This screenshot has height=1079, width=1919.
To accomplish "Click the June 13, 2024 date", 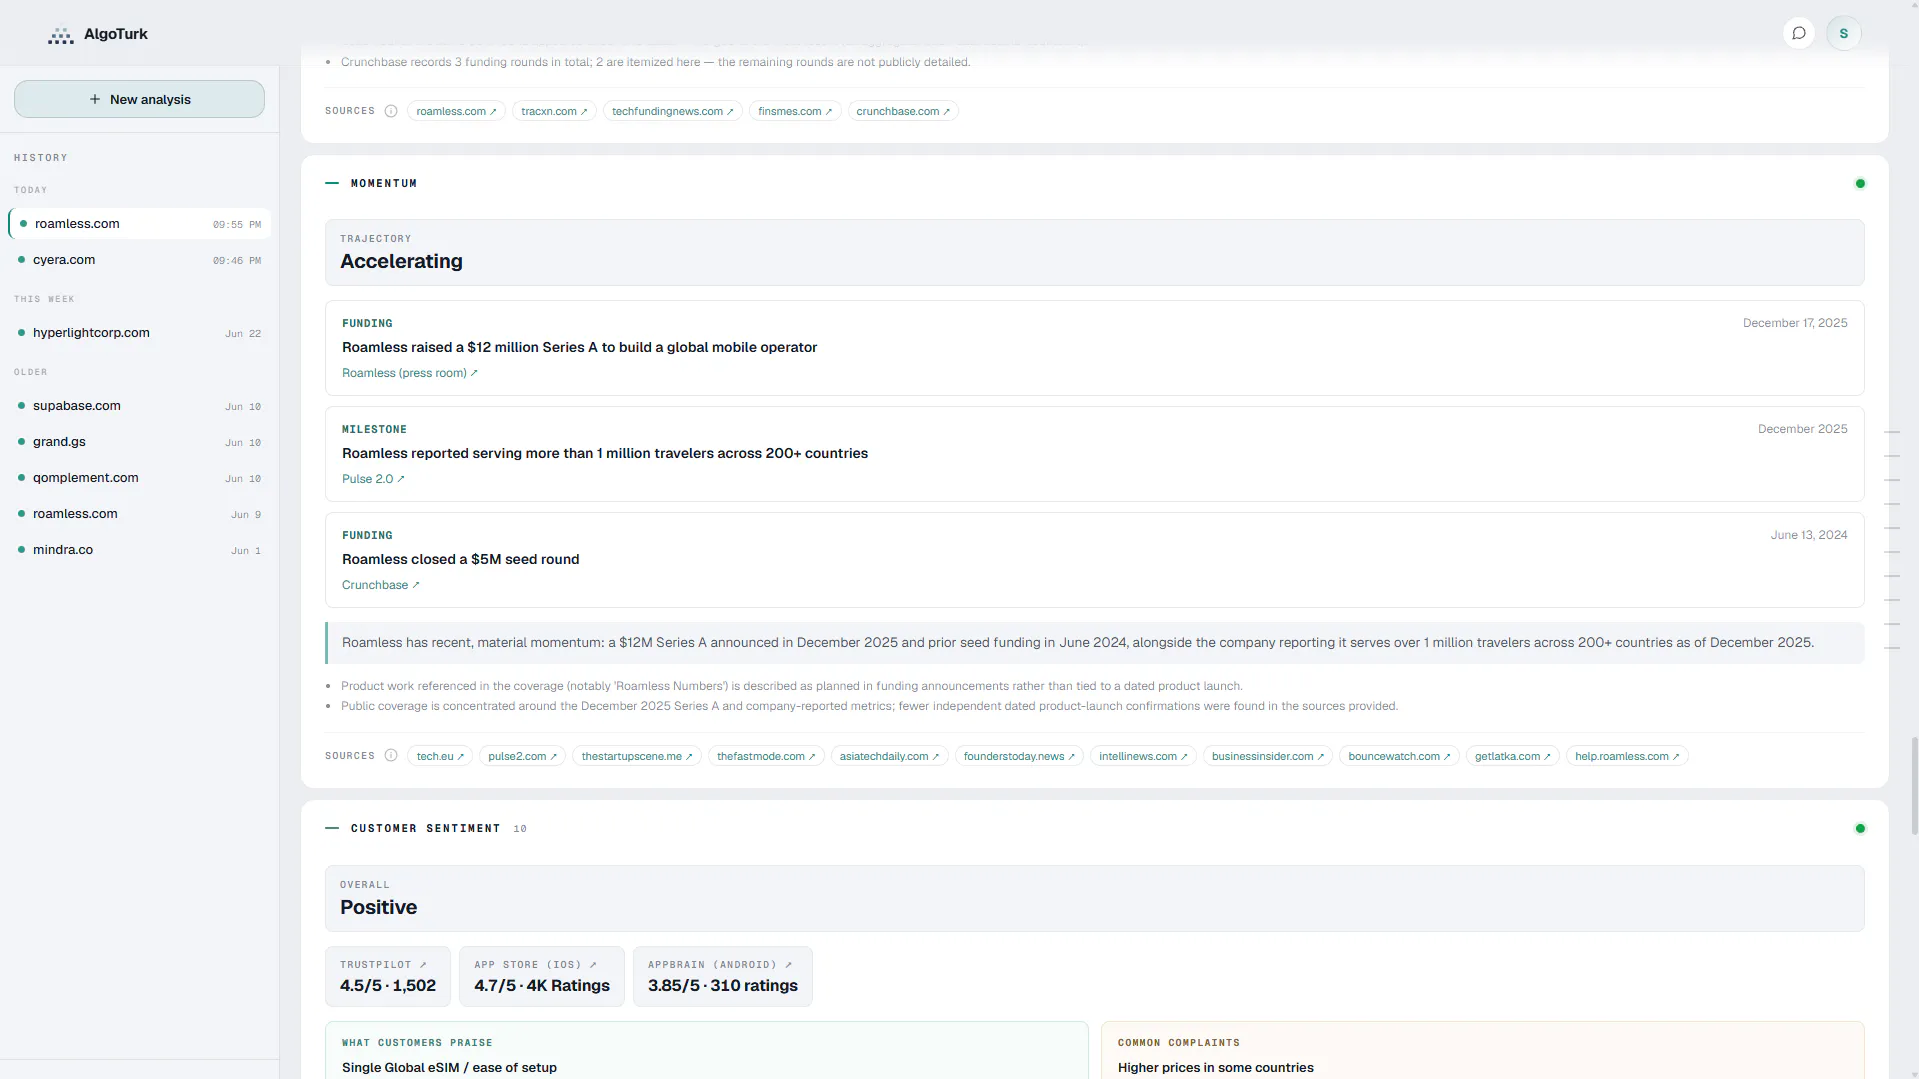I will coord(1808,535).
